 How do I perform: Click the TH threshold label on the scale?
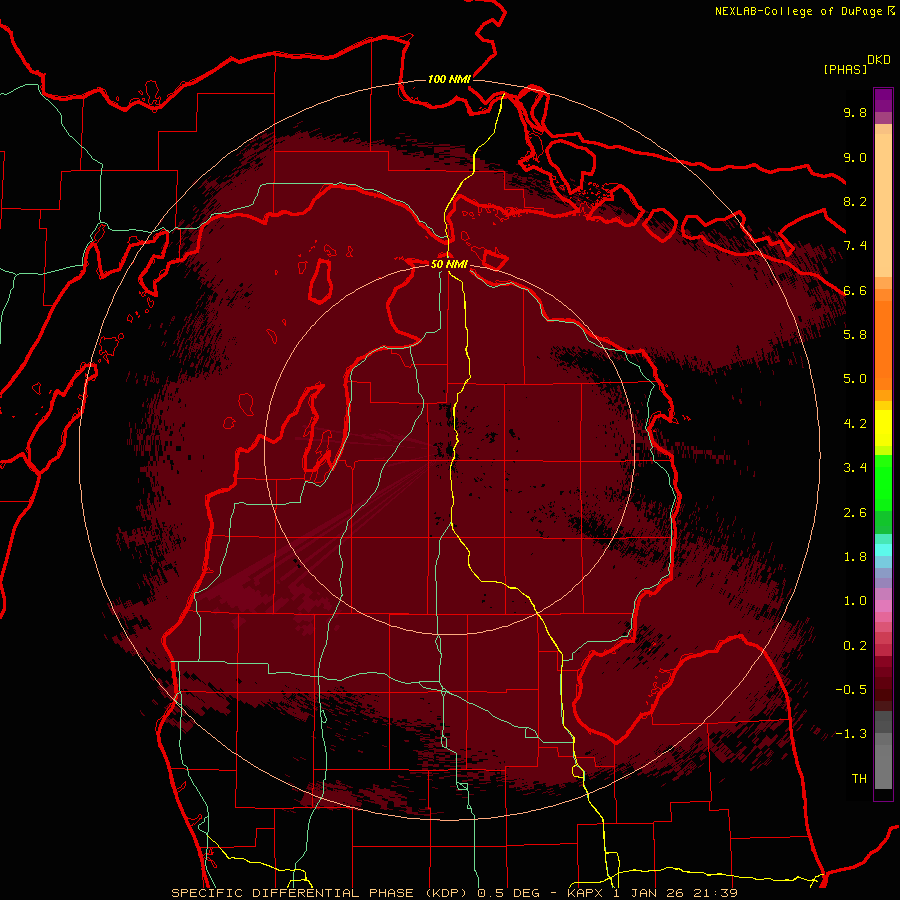[x=859, y=779]
